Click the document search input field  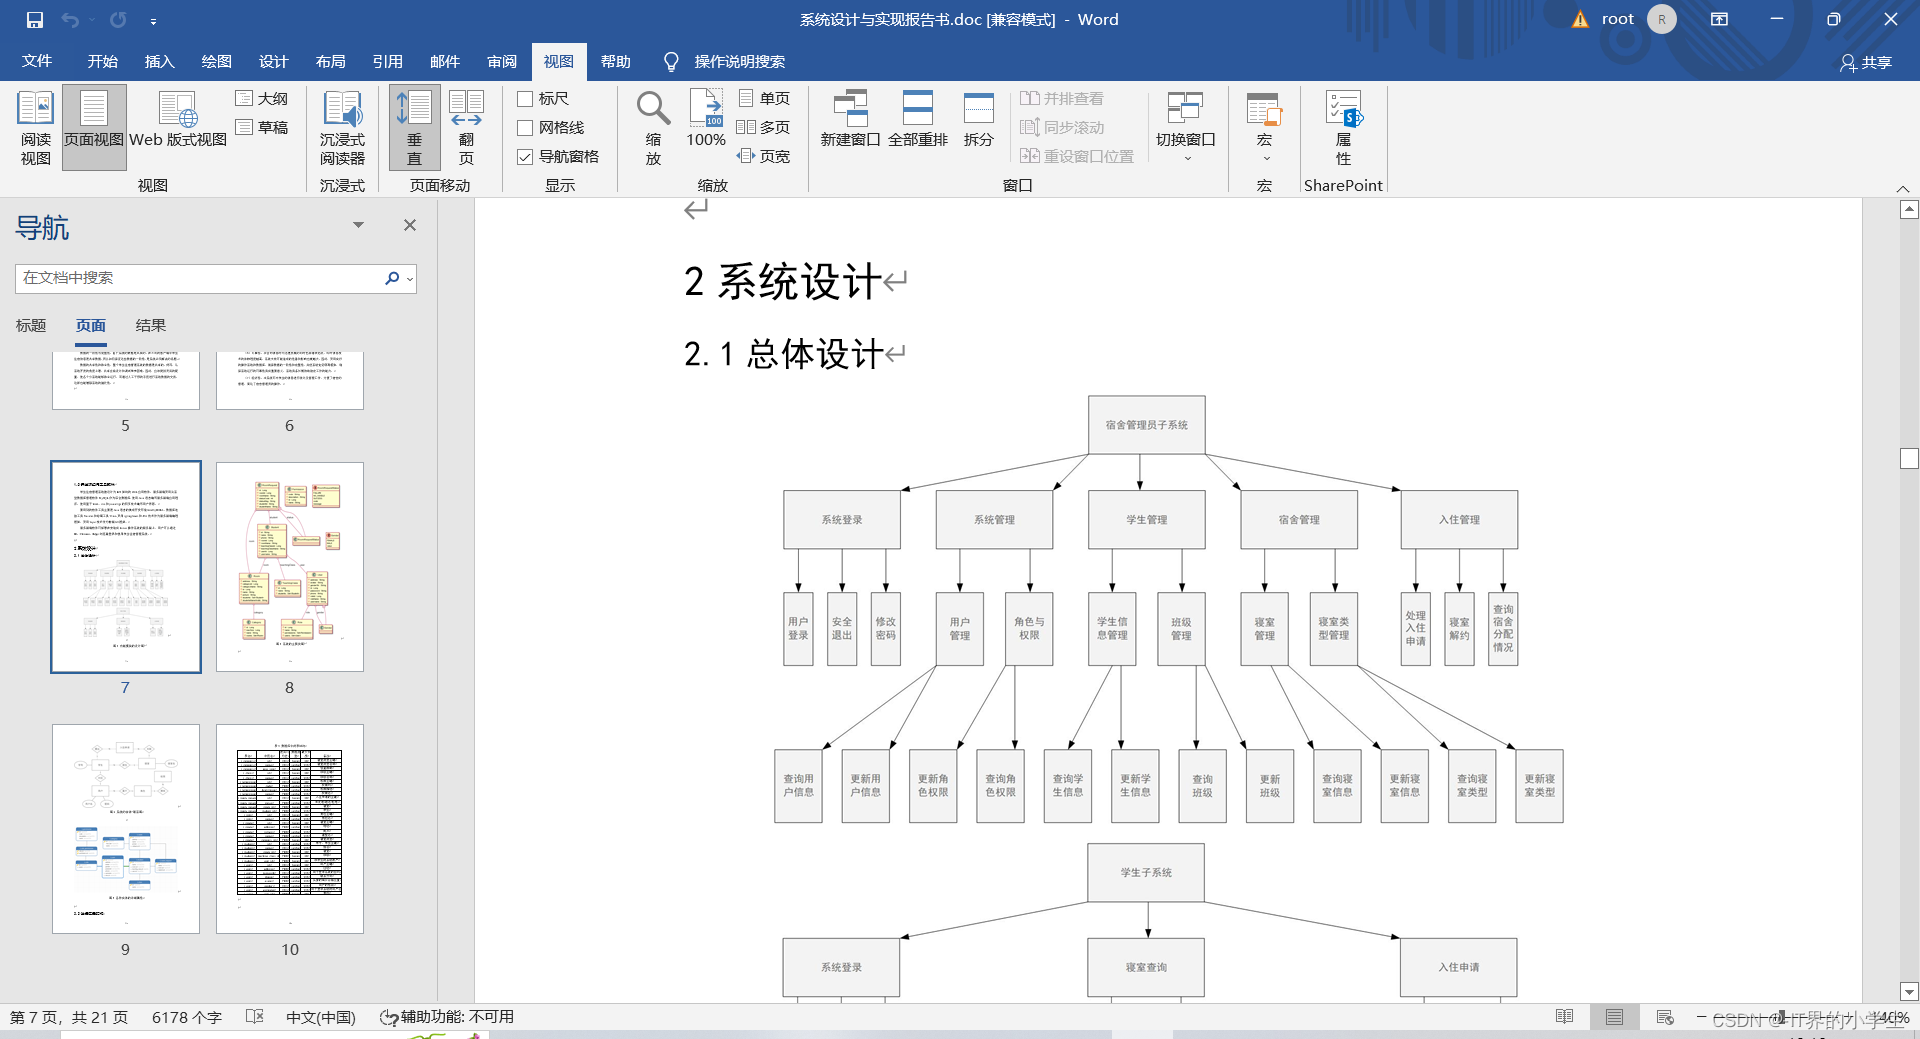point(198,278)
